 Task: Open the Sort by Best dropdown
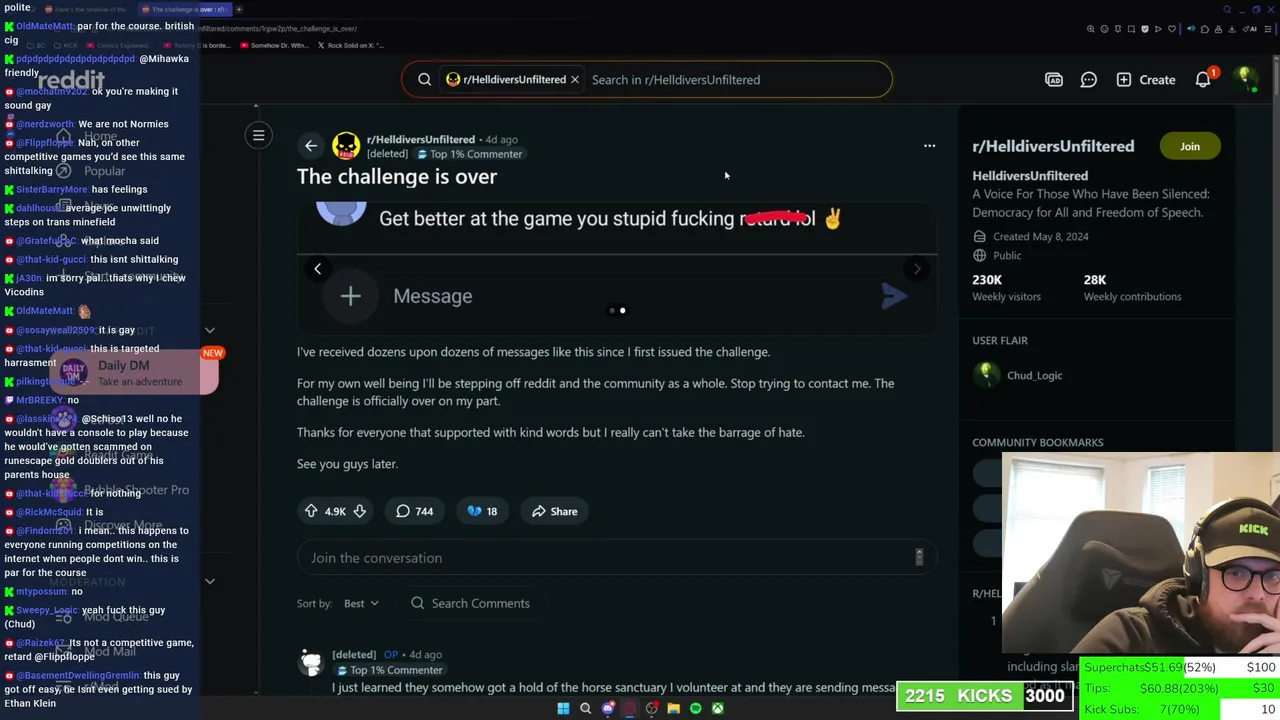coord(361,603)
